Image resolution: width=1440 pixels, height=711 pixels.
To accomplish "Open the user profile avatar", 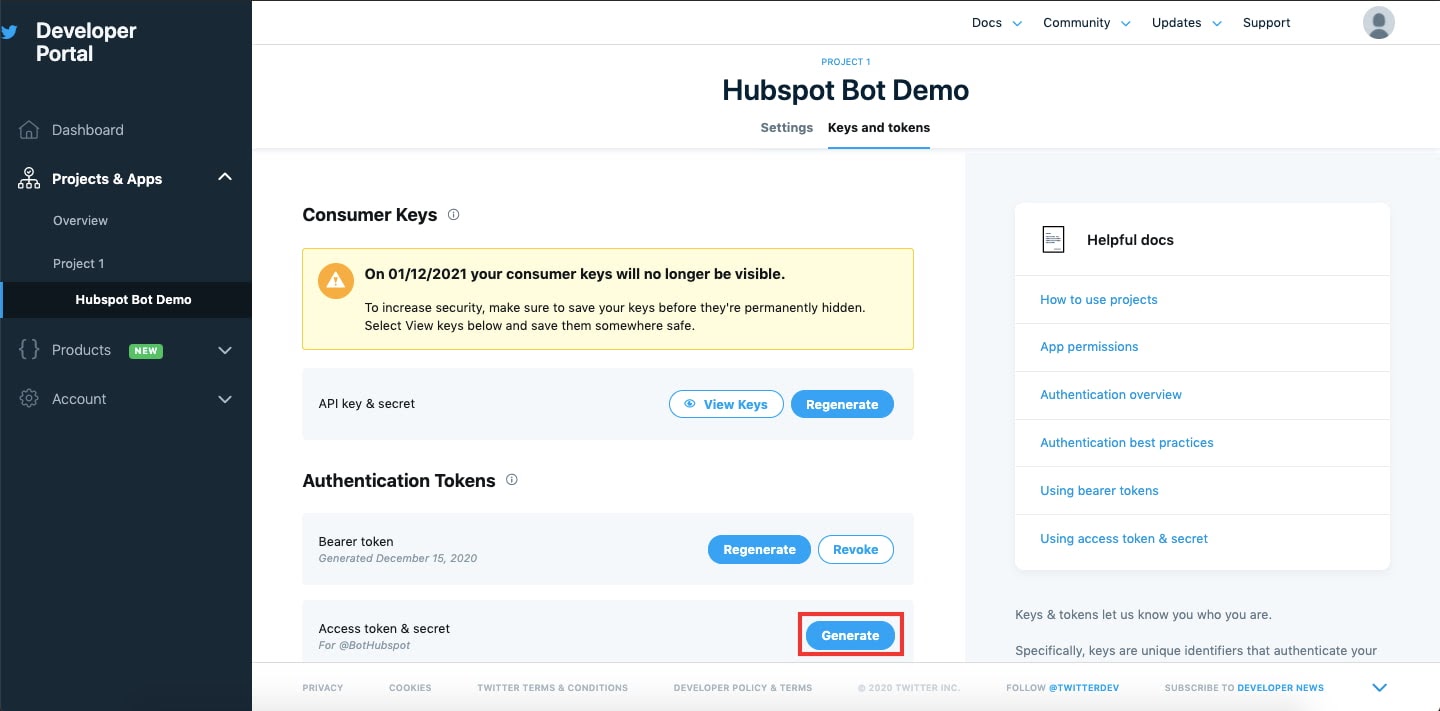I will click(1378, 23).
